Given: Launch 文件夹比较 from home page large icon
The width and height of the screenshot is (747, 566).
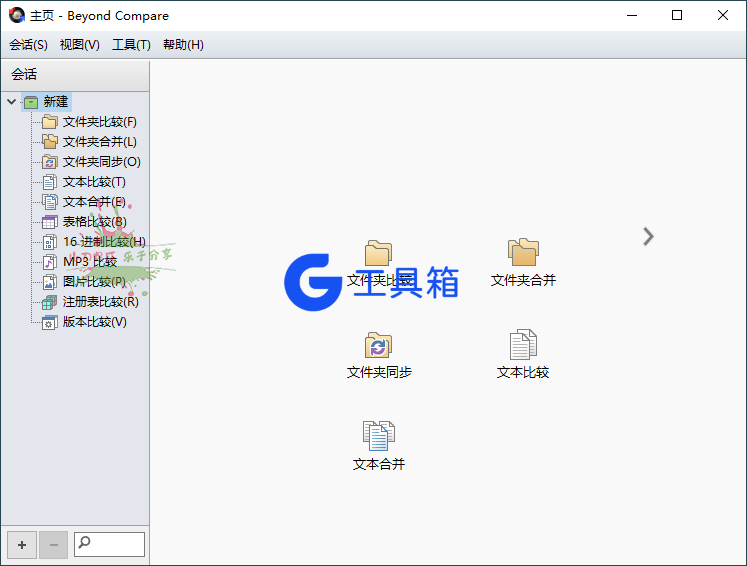Looking at the screenshot, I should (378, 253).
